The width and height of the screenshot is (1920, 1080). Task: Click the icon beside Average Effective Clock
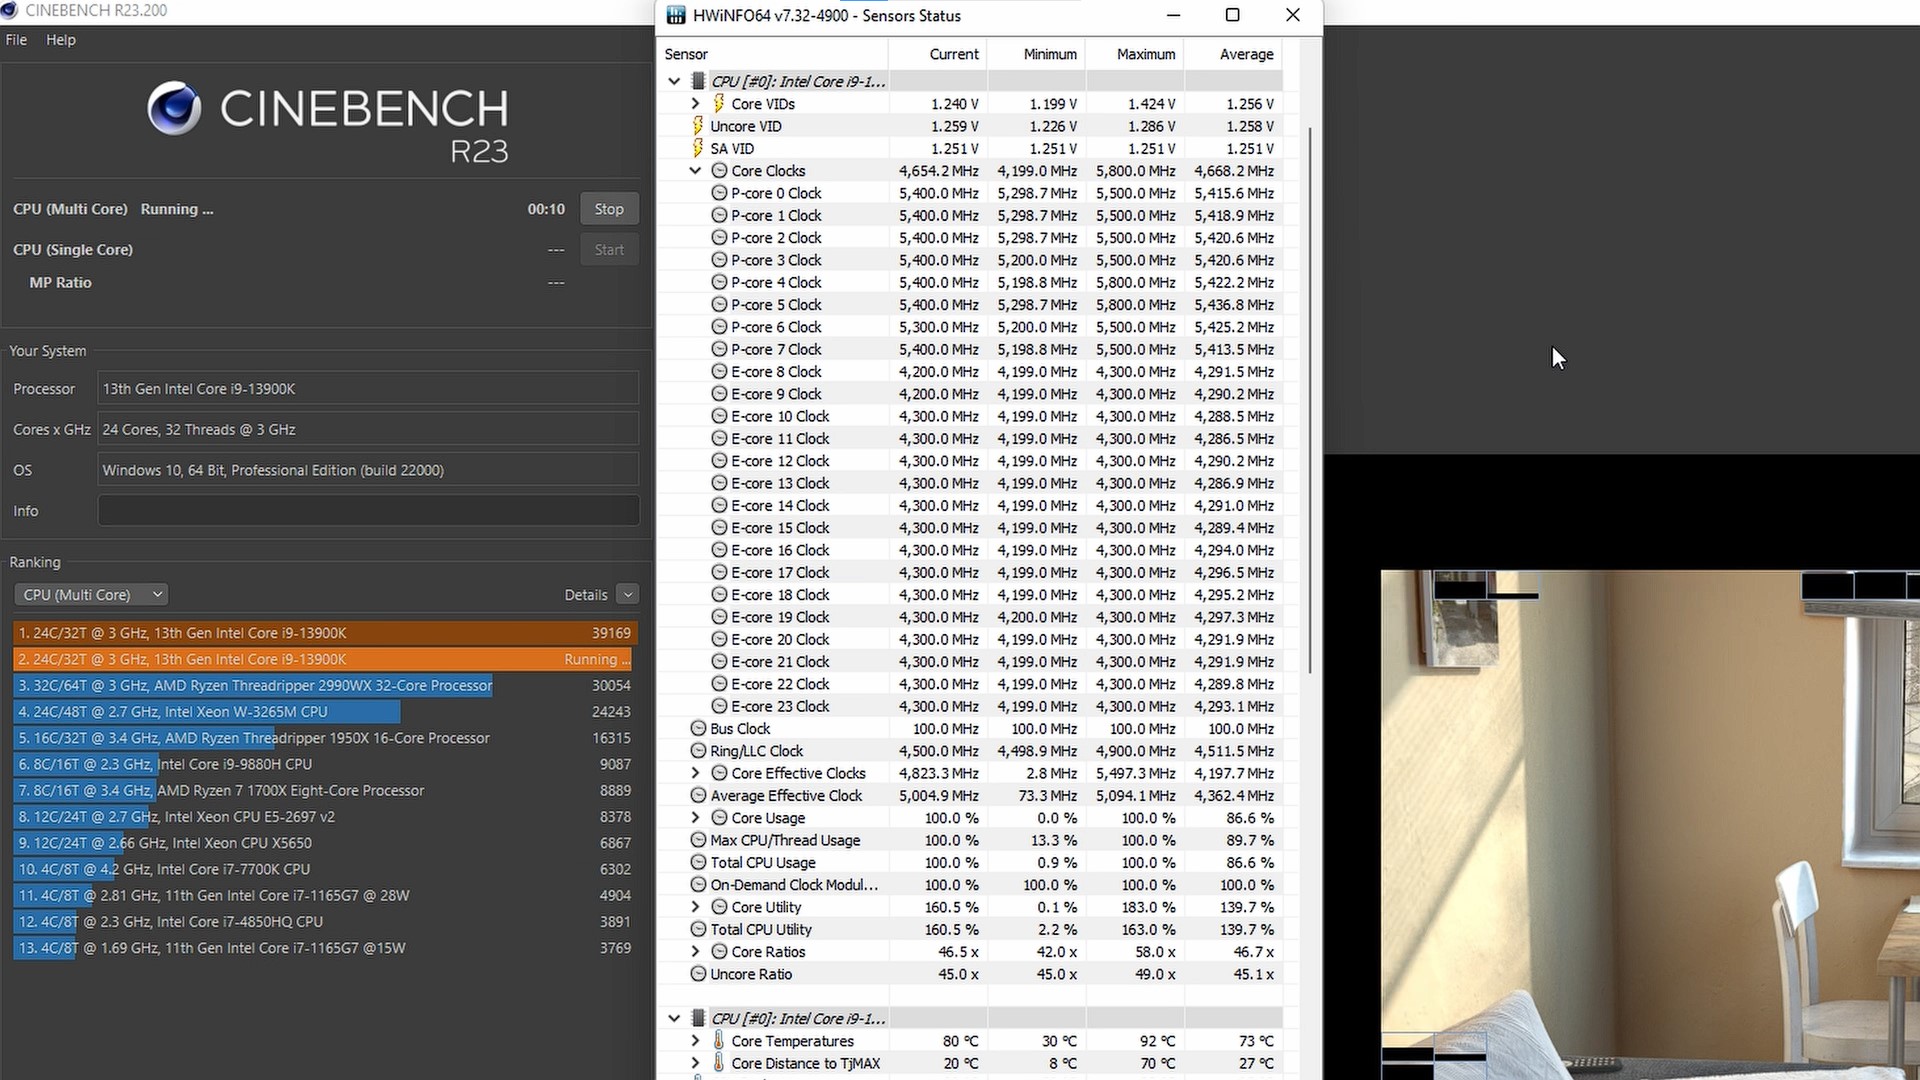coord(698,795)
